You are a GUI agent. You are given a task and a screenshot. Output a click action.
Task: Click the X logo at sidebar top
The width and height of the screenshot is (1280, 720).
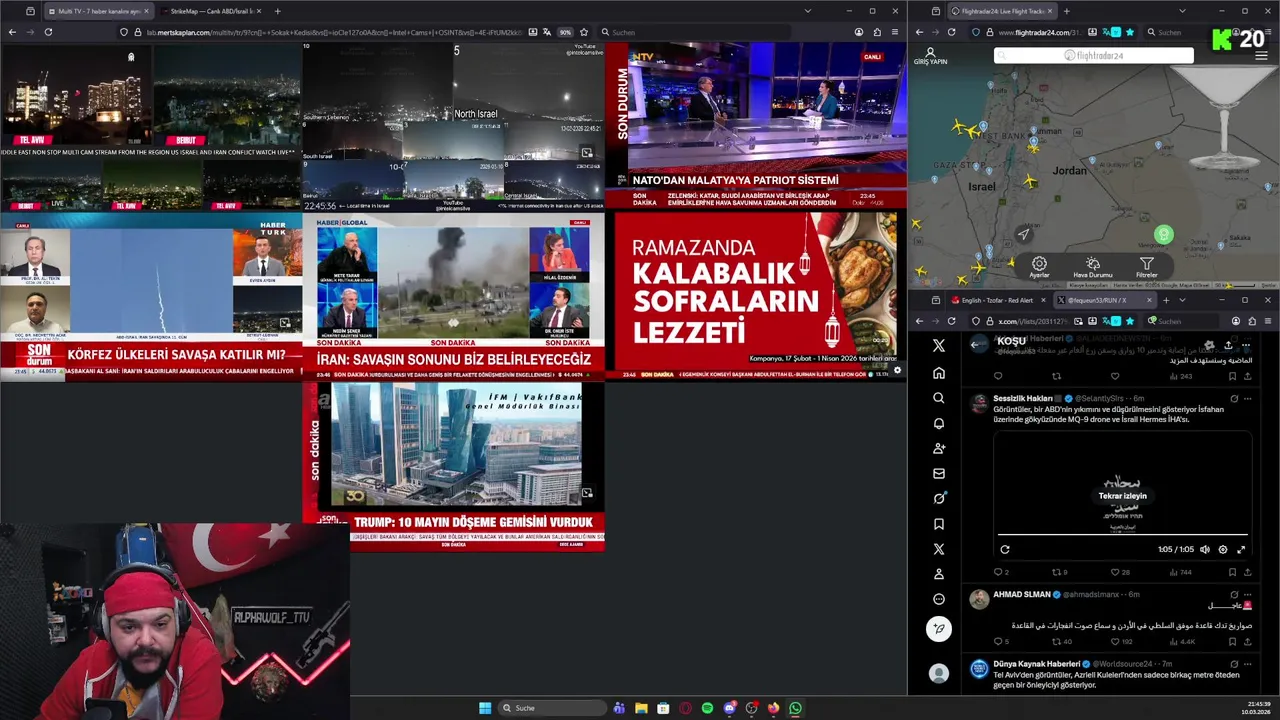[x=938, y=346]
